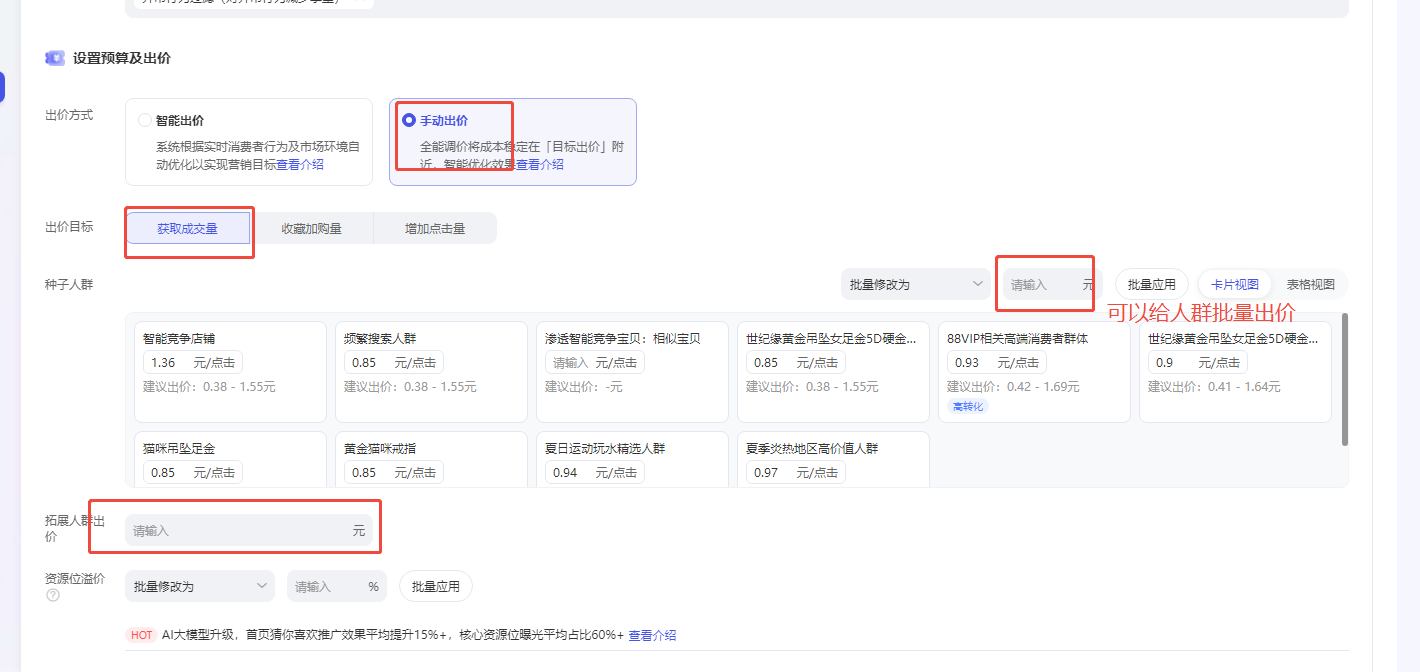Open 批量修改为 dropdown in 种子人群 row
The width and height of the screenshot is (1420, 672).
point(916,284)
